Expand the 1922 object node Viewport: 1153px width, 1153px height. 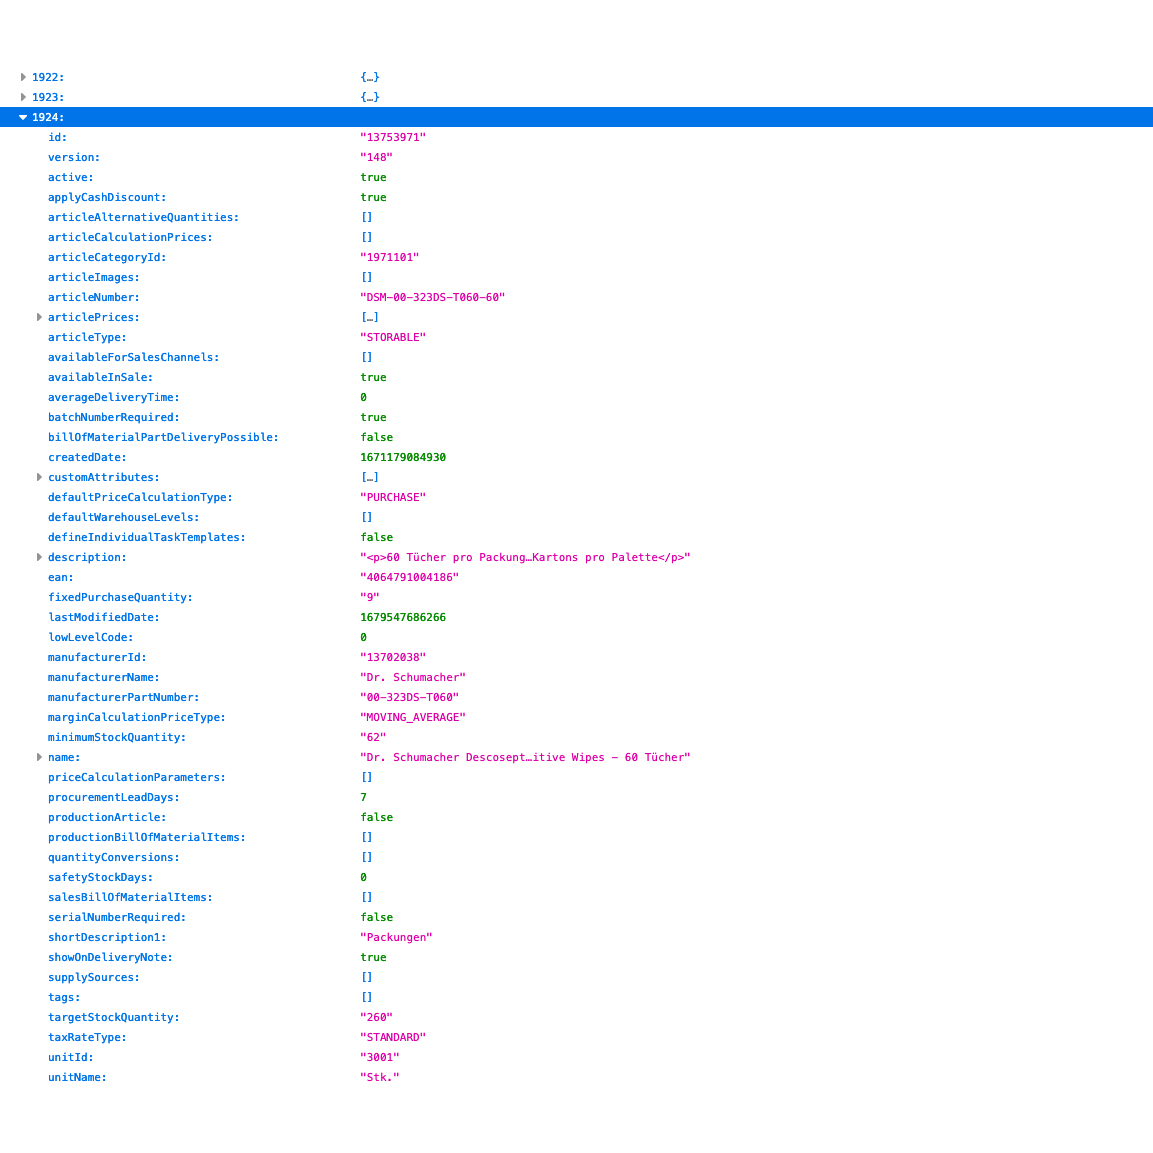23,77
